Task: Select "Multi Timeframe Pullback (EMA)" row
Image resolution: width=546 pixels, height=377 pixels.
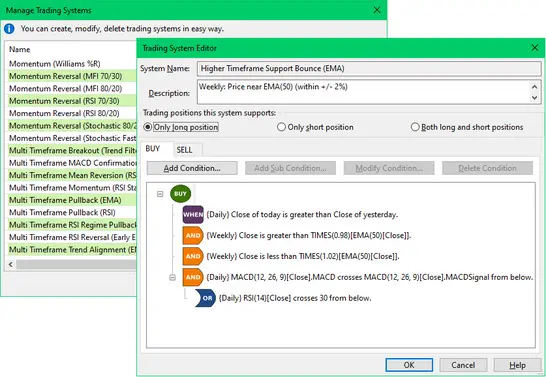Action: click(72, 200)
